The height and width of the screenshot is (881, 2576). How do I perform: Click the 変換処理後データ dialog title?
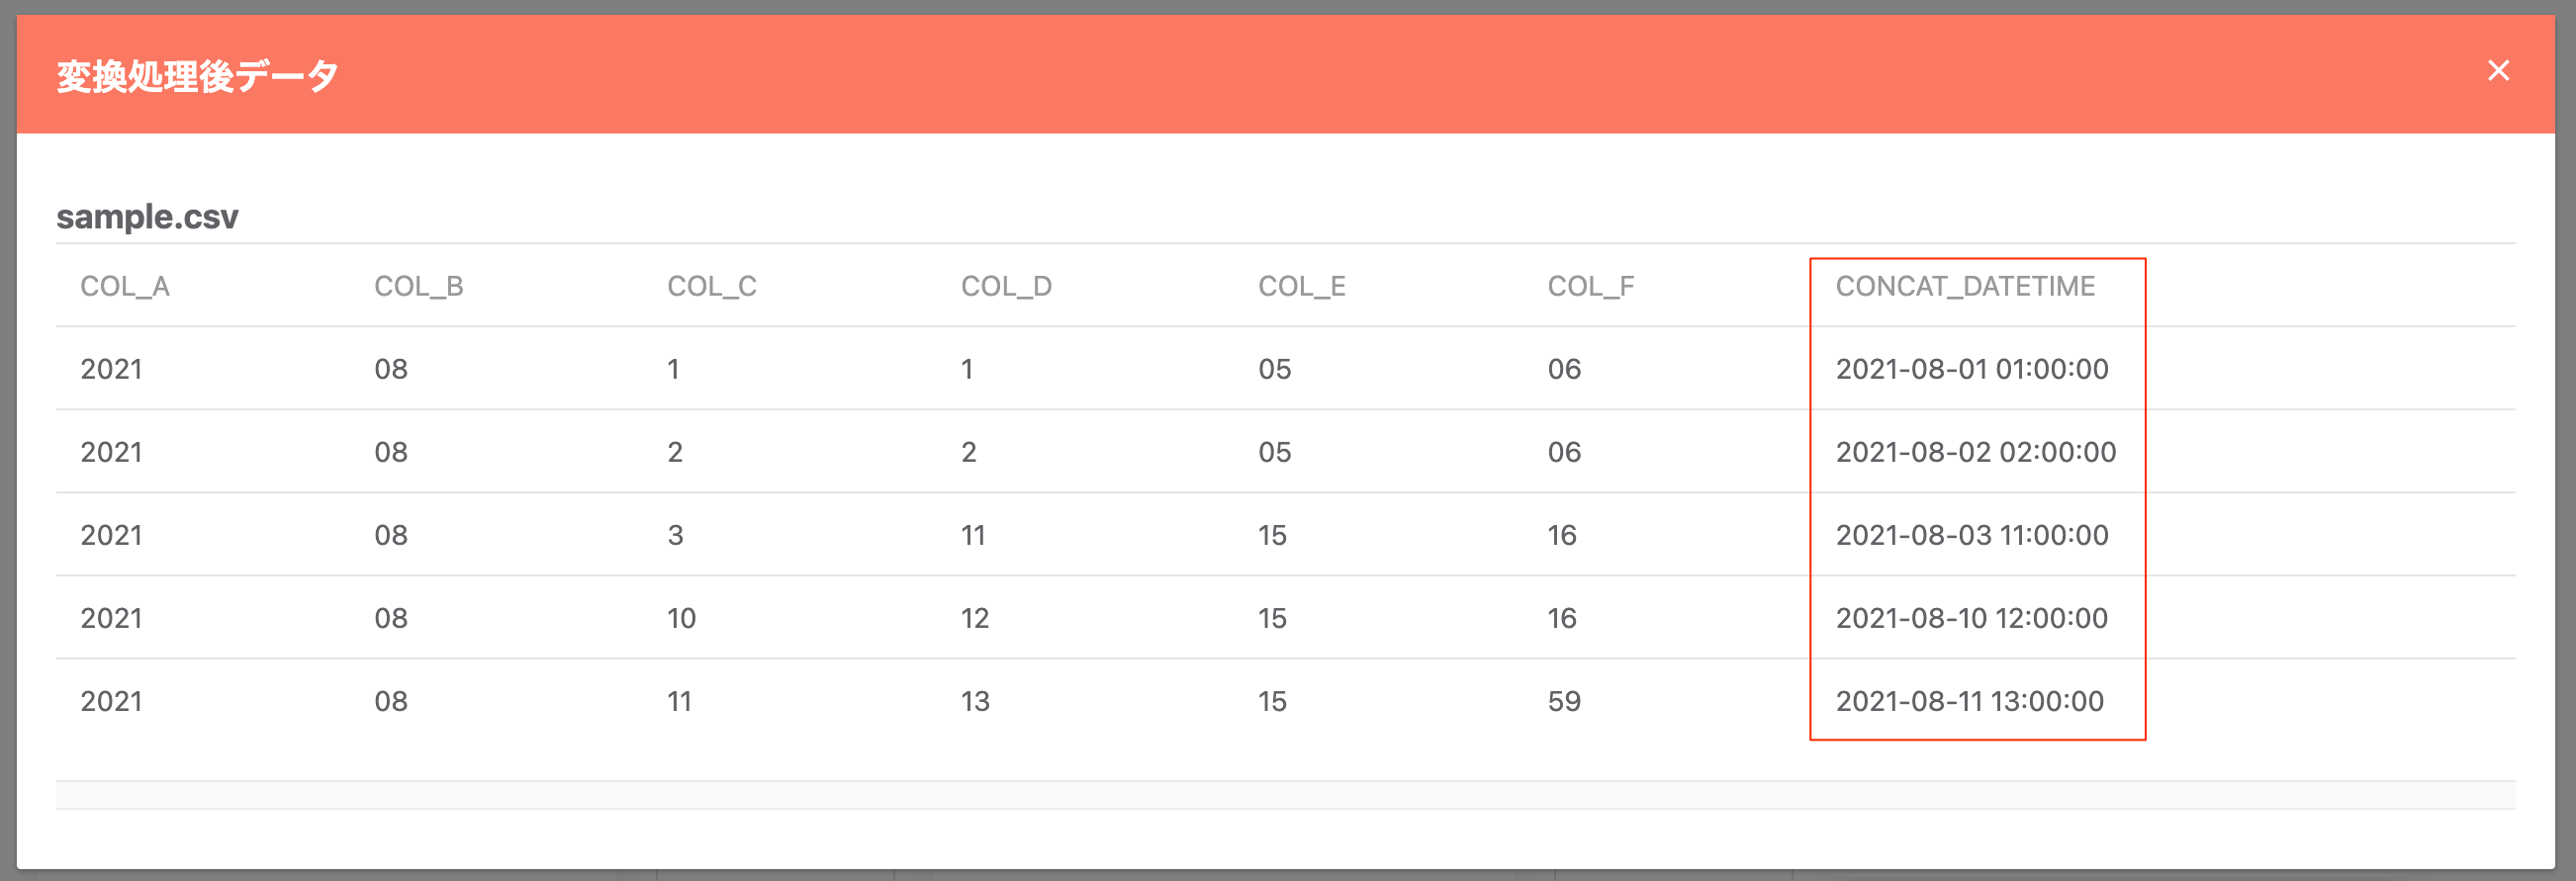click(x=197, y=76)
